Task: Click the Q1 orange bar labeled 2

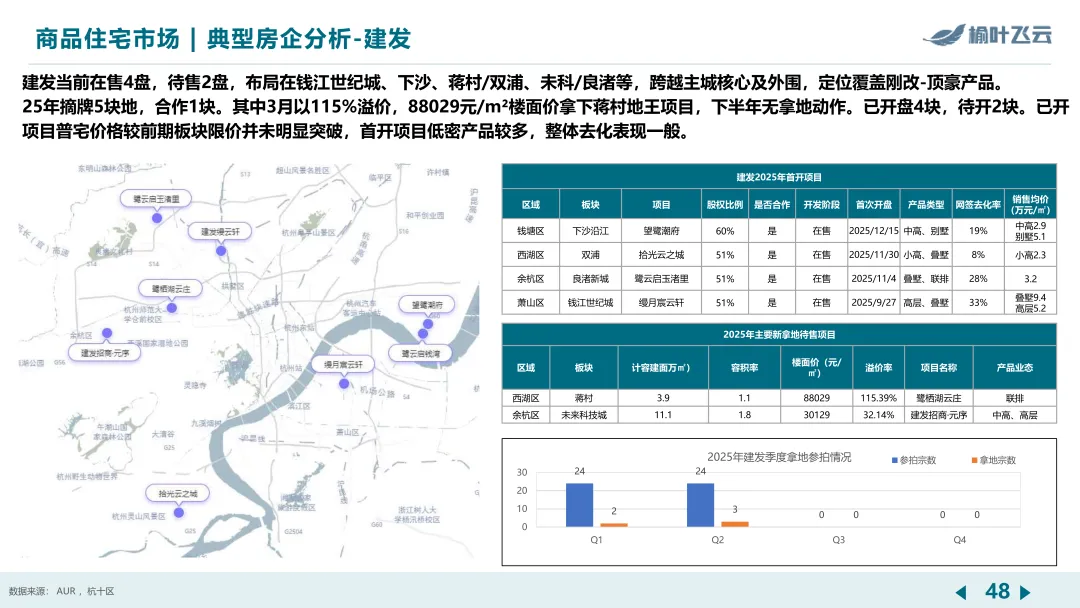Action: point(614,525)
